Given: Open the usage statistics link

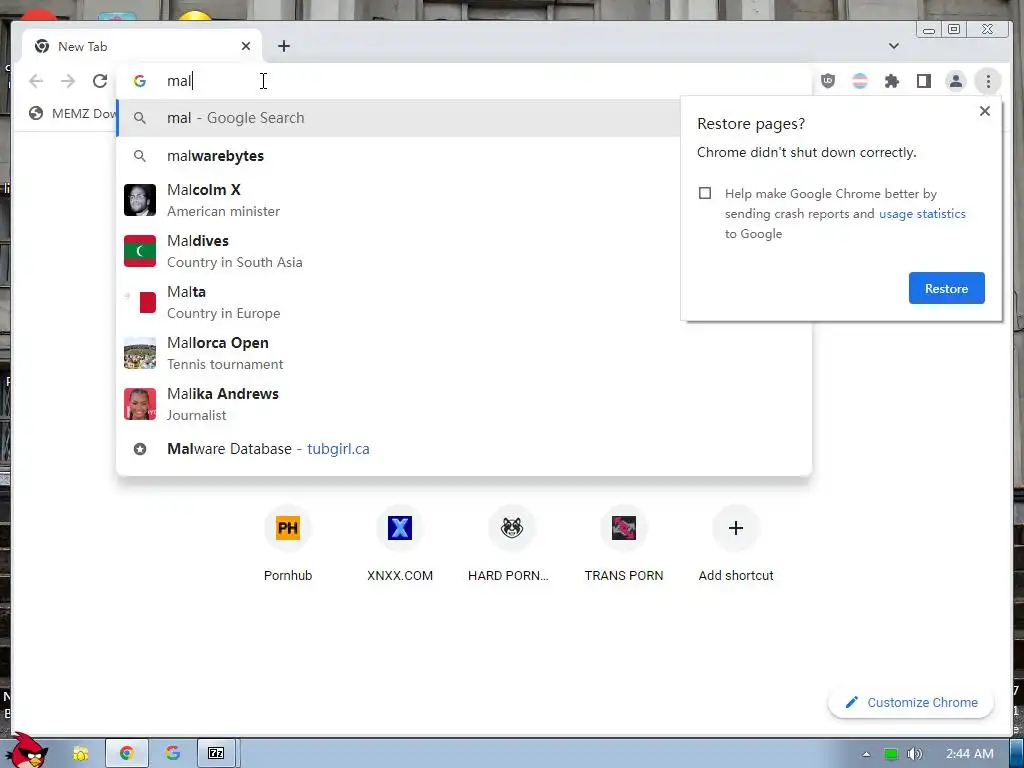Looking at the screenshot, I should tap(922, 214).
